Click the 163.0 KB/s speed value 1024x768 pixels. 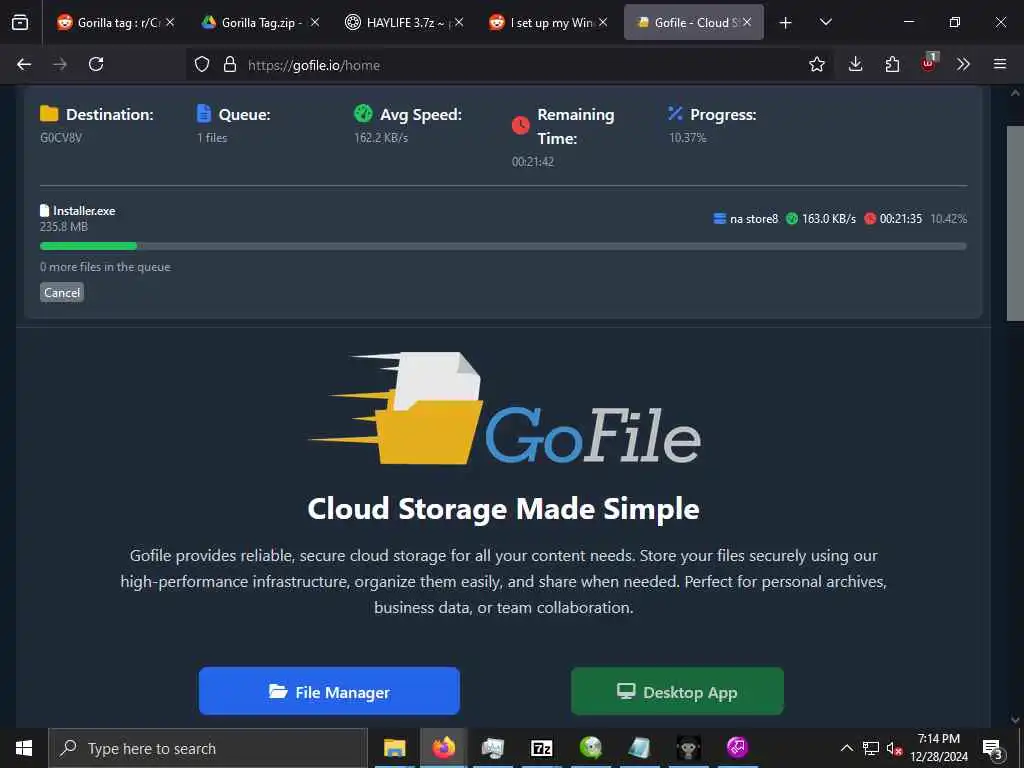829,219
